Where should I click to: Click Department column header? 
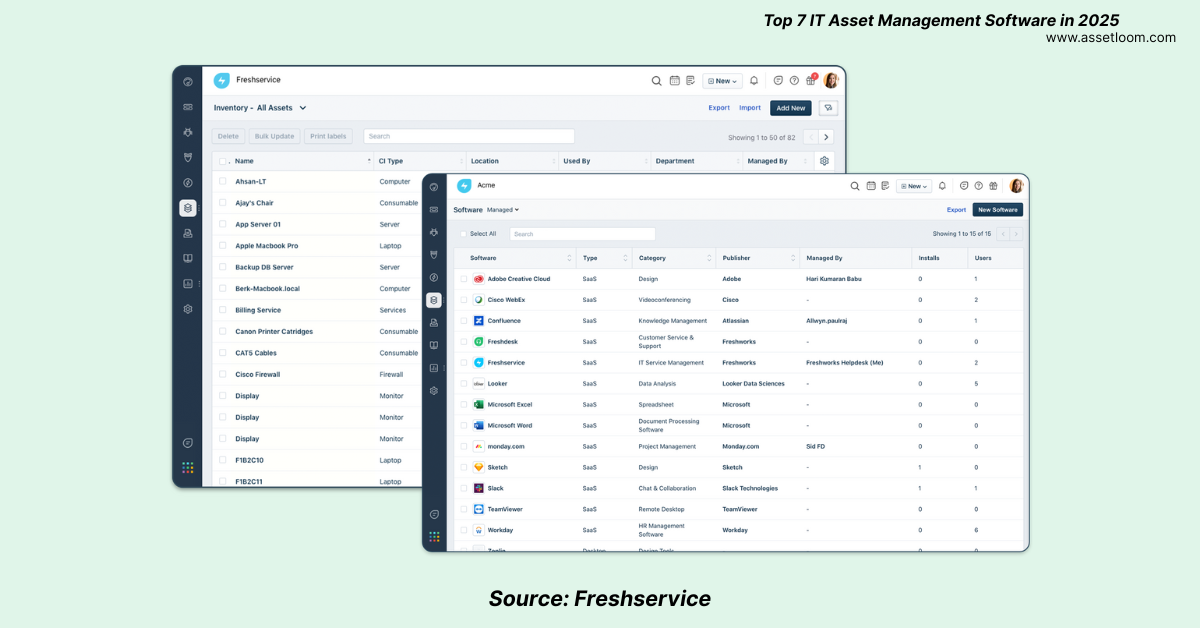click(x=675, y=161)
